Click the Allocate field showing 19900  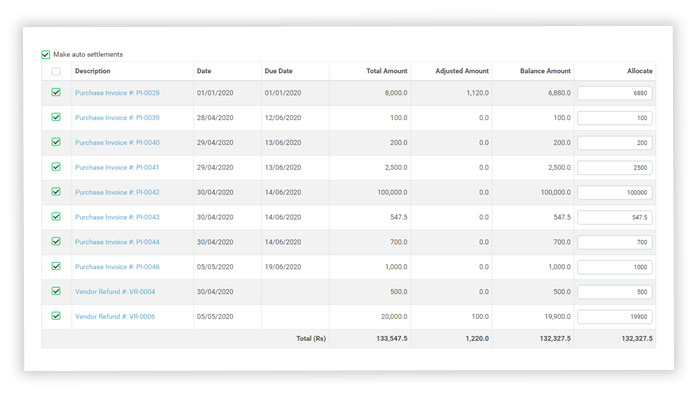[615, 317]
